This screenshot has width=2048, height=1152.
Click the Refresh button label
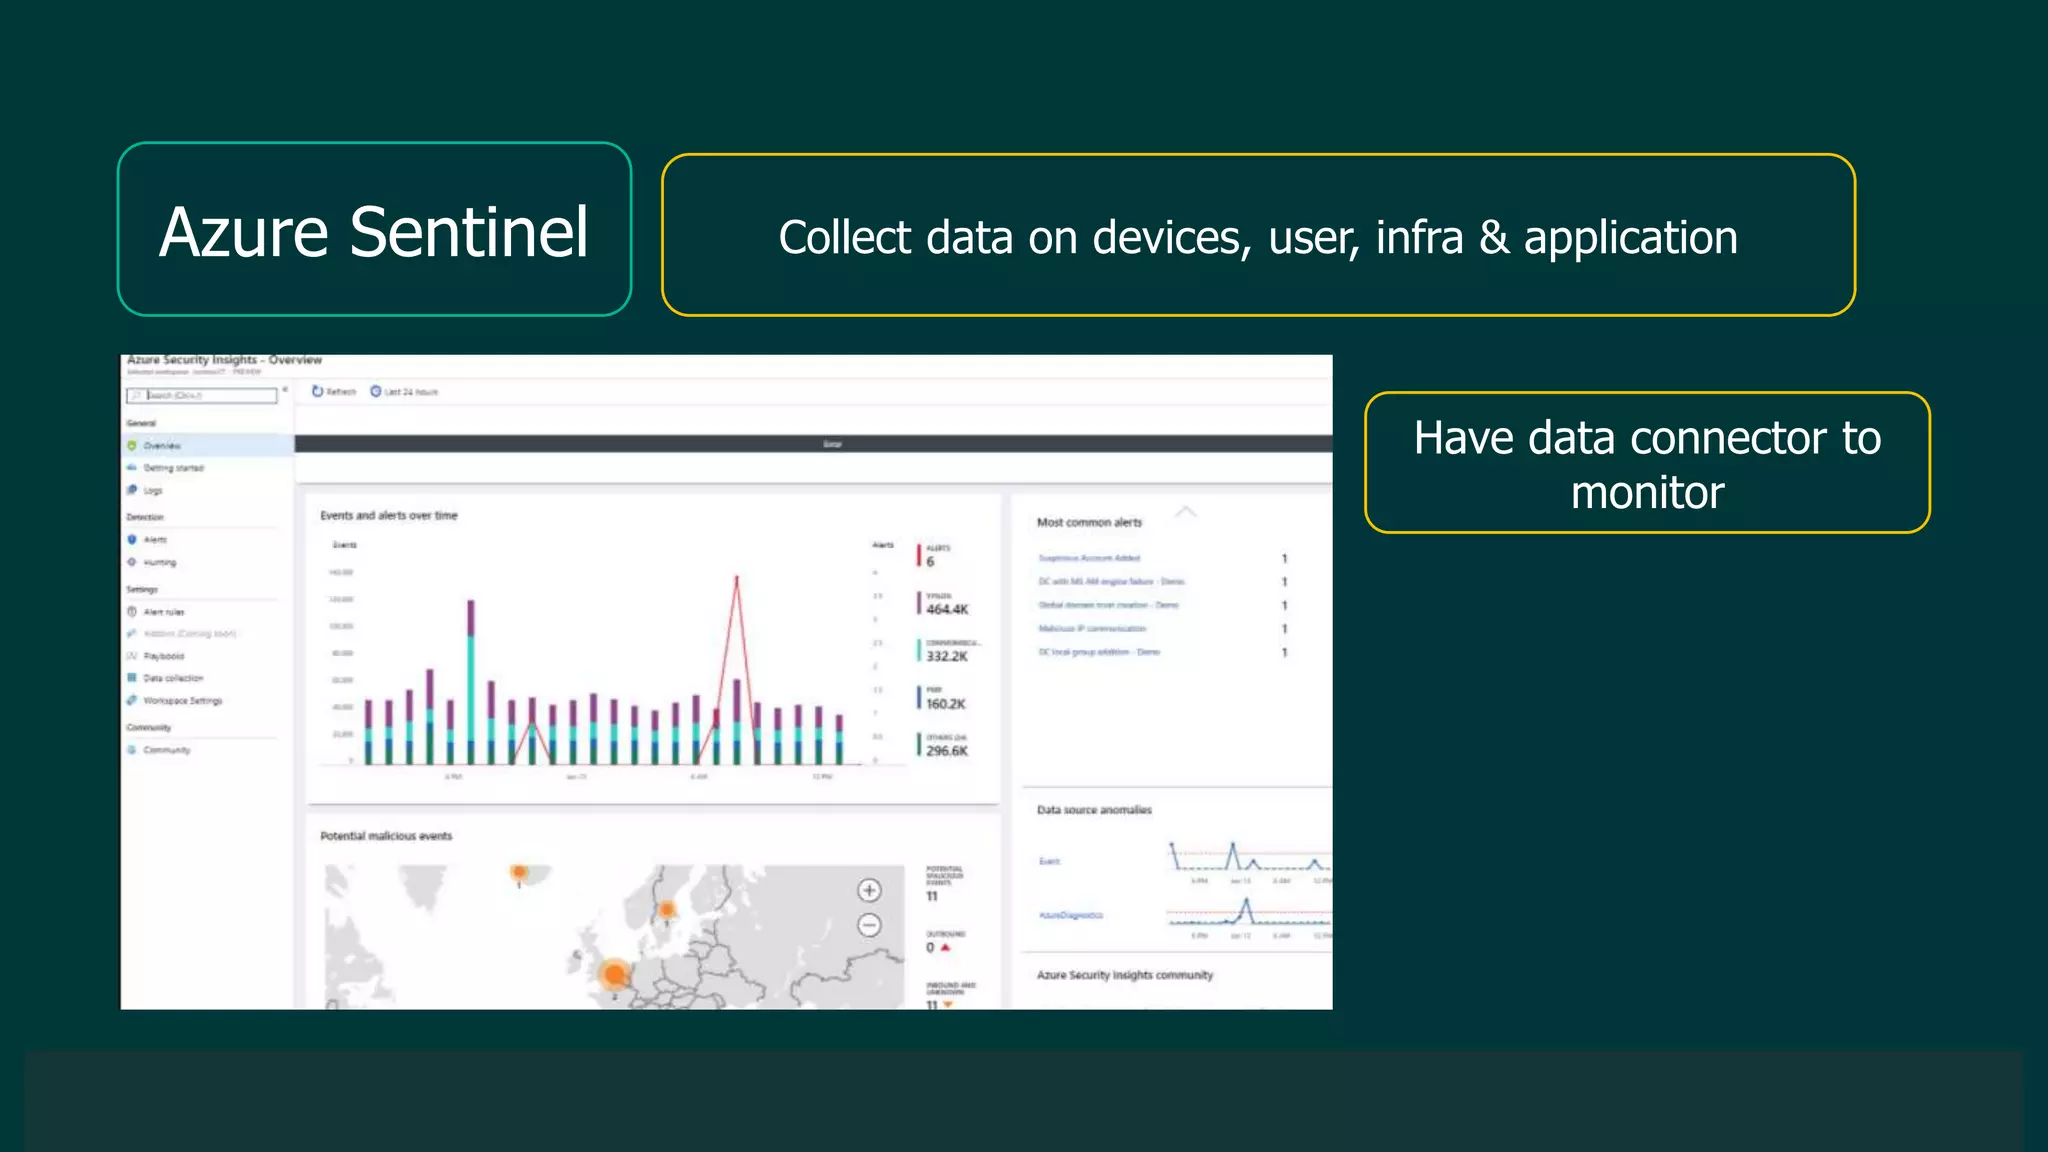341,392
